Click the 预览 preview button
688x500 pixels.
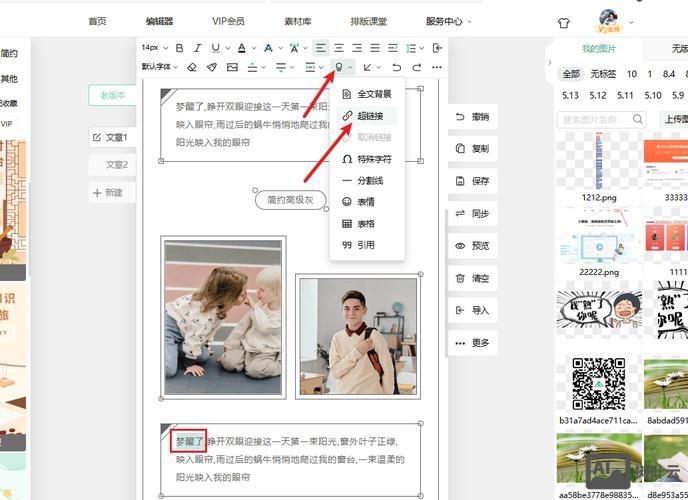coord(471,246)
